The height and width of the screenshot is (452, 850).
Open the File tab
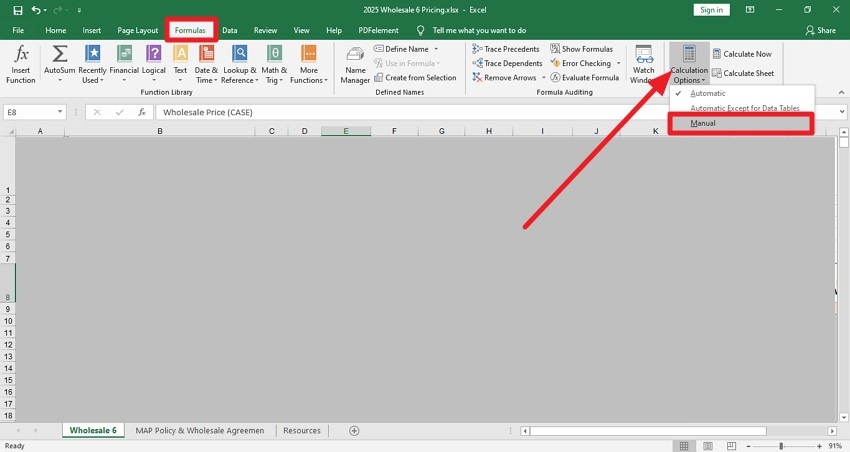(18, 30)
